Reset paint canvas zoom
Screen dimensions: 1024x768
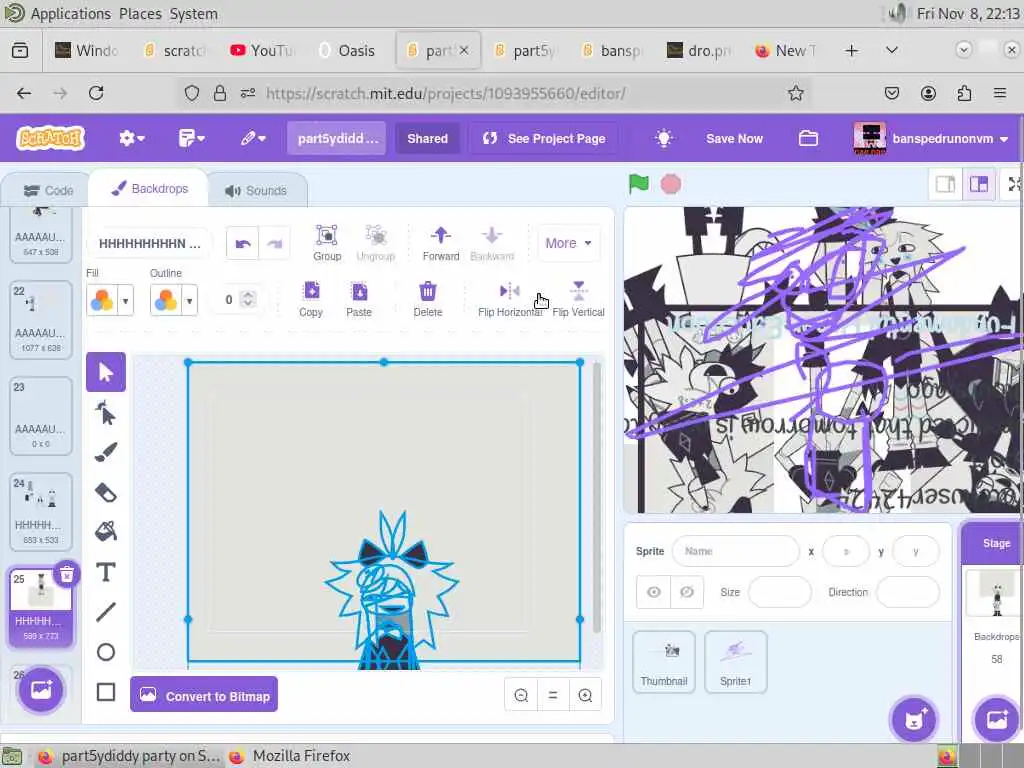click(553, 696)
